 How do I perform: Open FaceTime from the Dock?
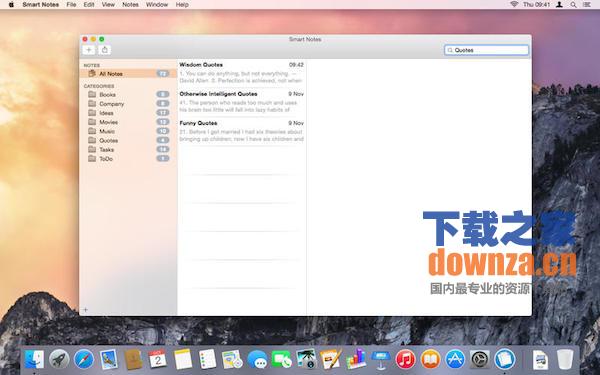[x=282, y=359]
